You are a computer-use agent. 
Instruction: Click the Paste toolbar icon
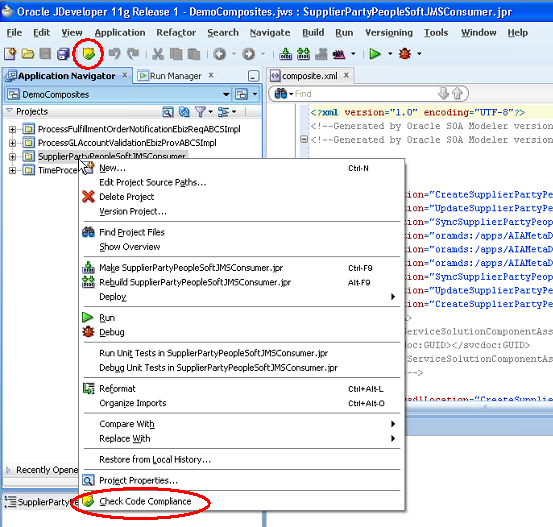(194, 54)
